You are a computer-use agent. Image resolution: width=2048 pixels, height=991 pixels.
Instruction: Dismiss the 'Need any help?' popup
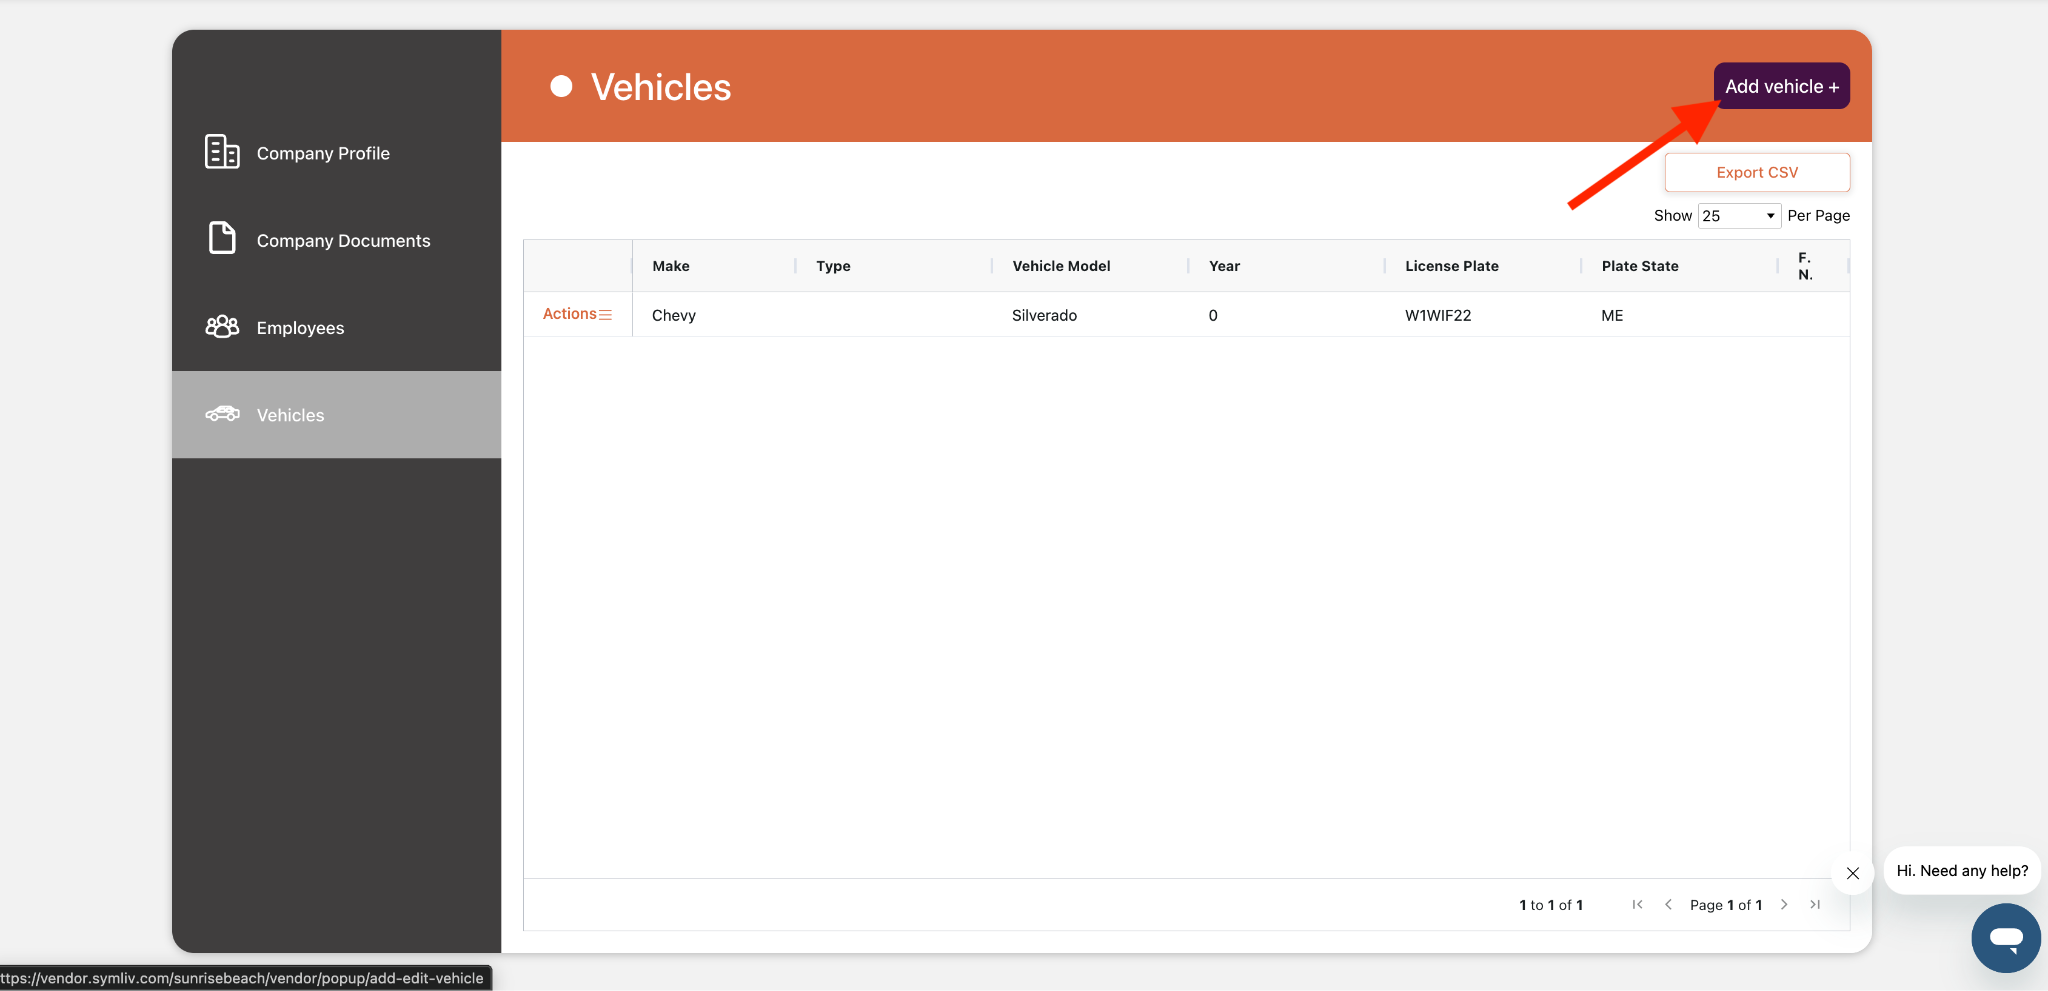[x=1852, y=873]
